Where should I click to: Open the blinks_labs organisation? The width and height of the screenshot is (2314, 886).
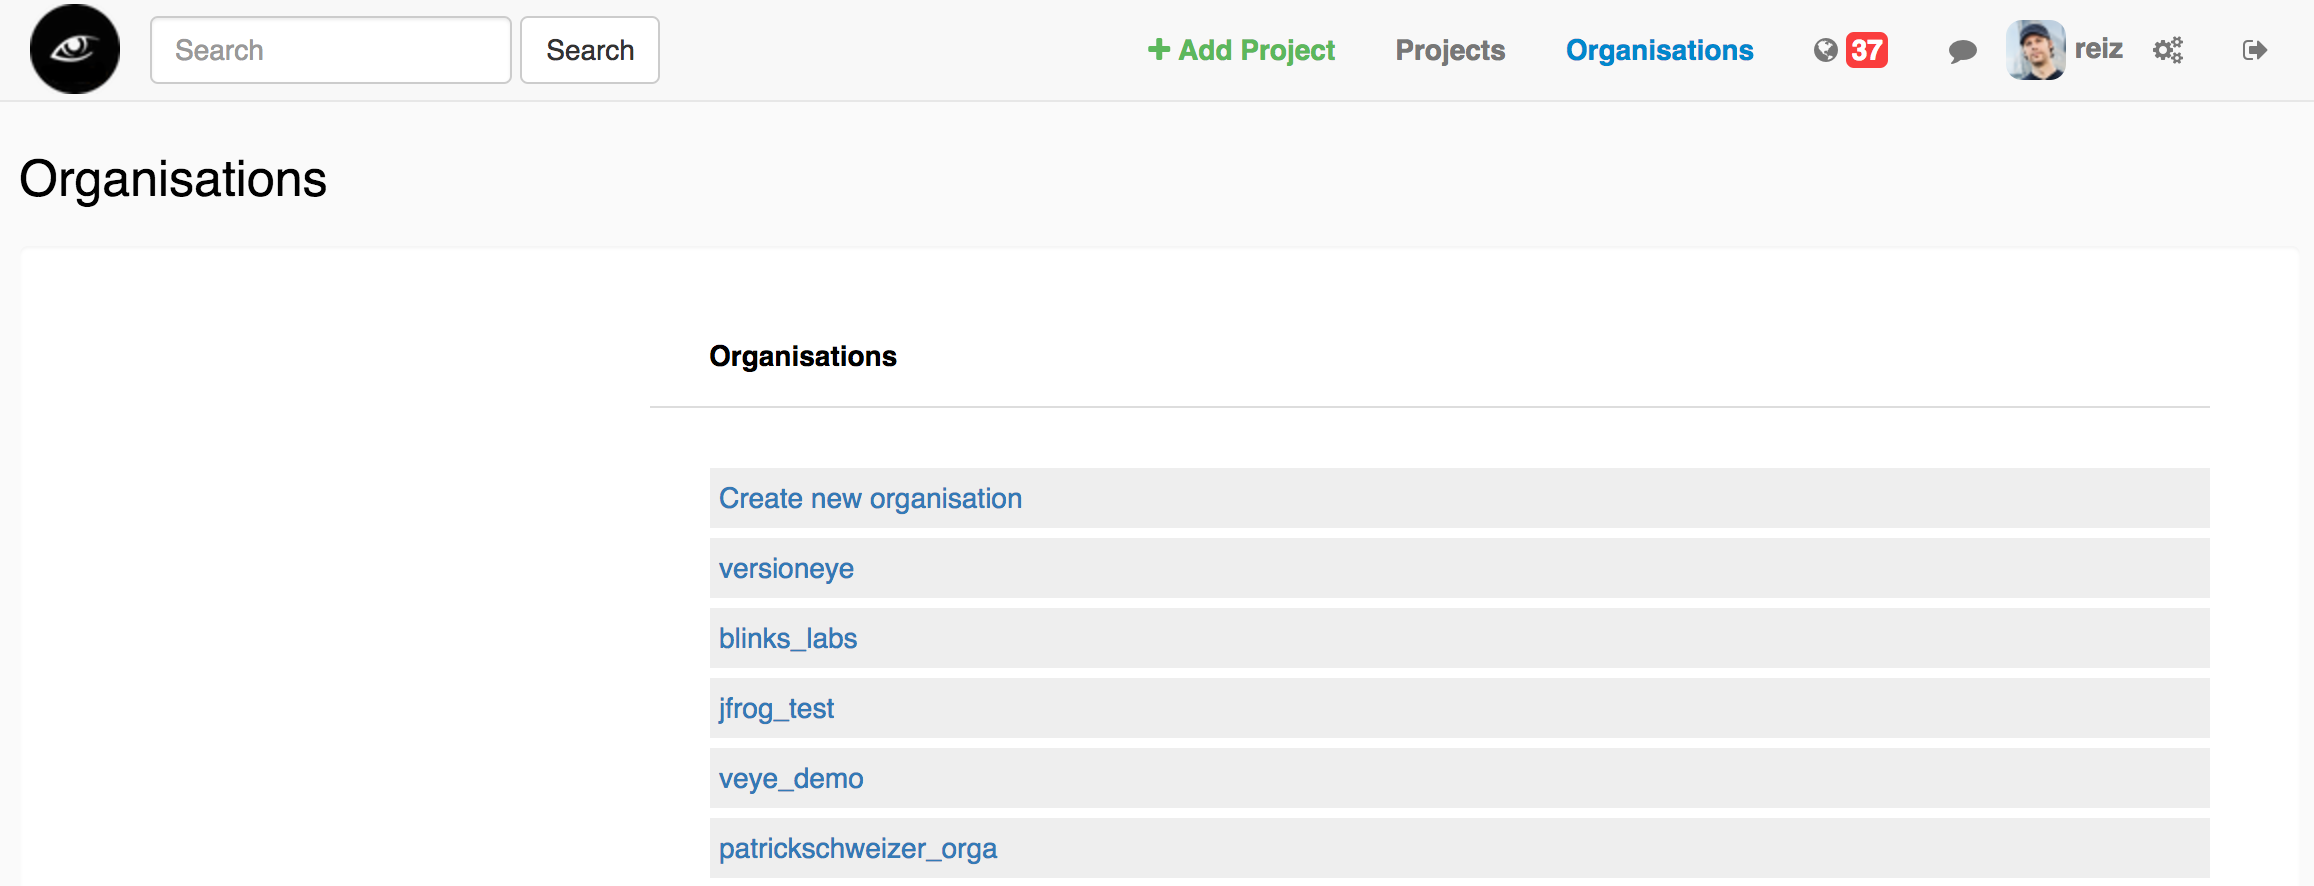point(788,638)
